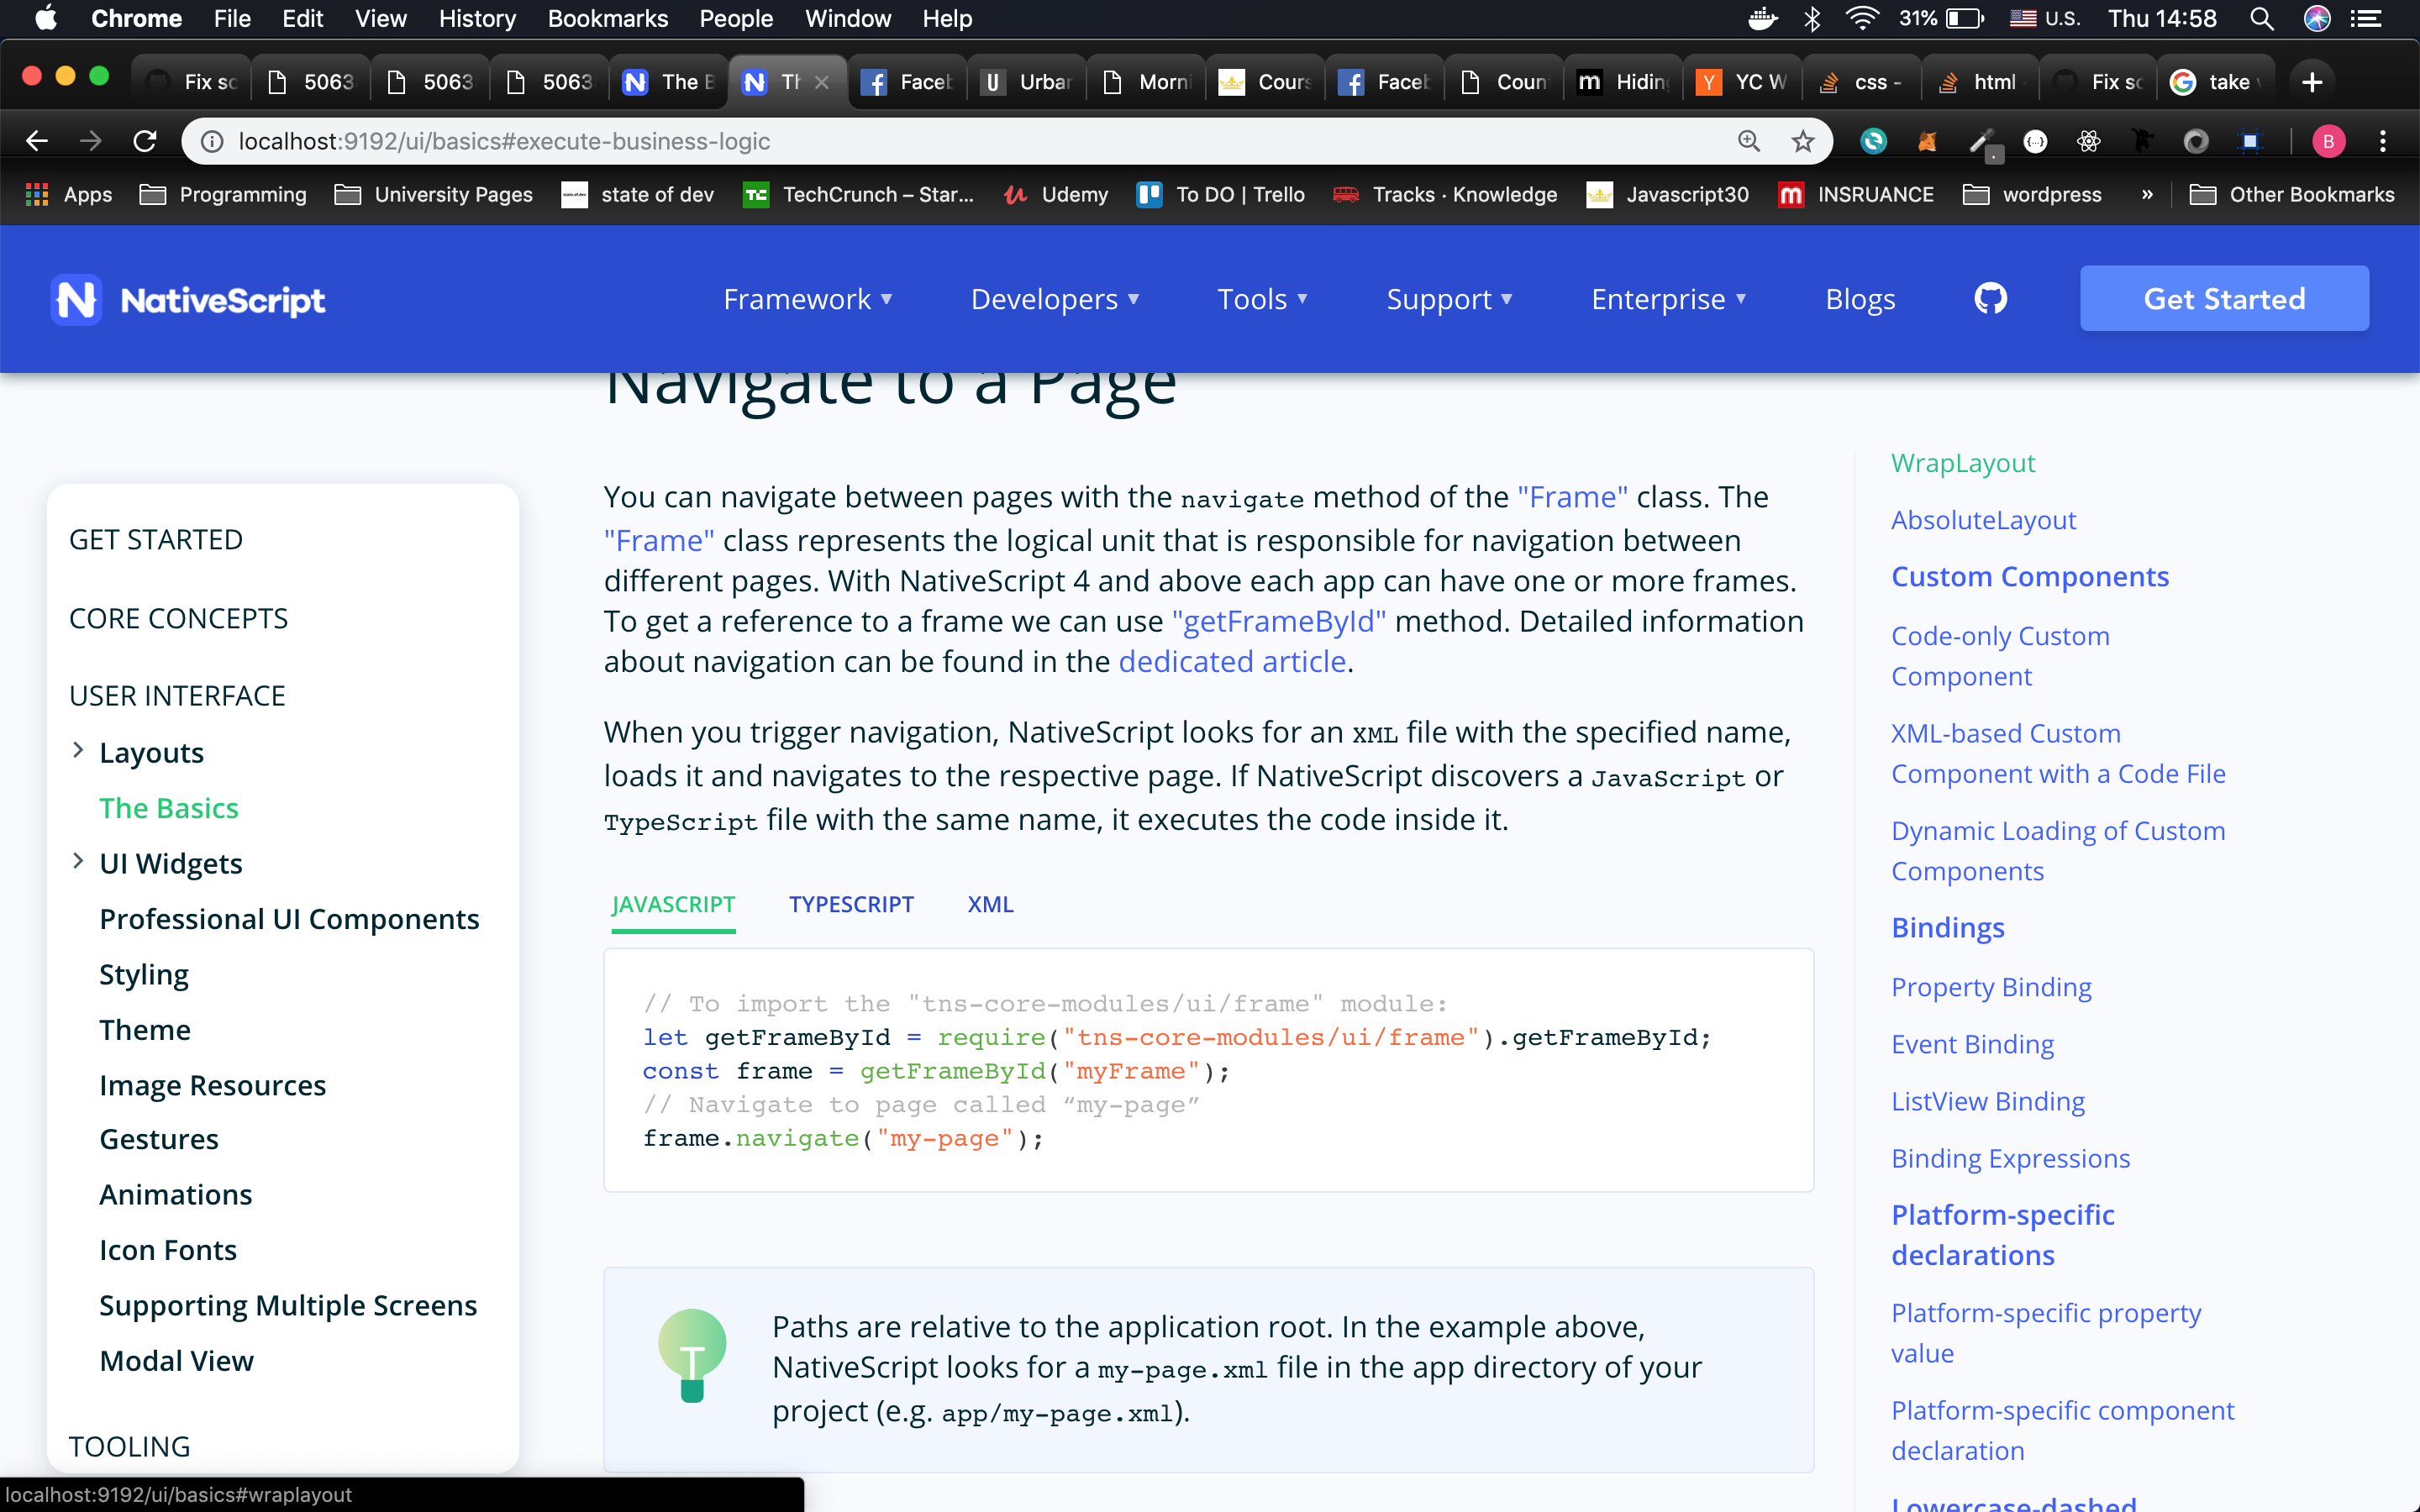Open the Support dropdown menu
The image size is (2420, 1512).
(x=1449, y=299)
